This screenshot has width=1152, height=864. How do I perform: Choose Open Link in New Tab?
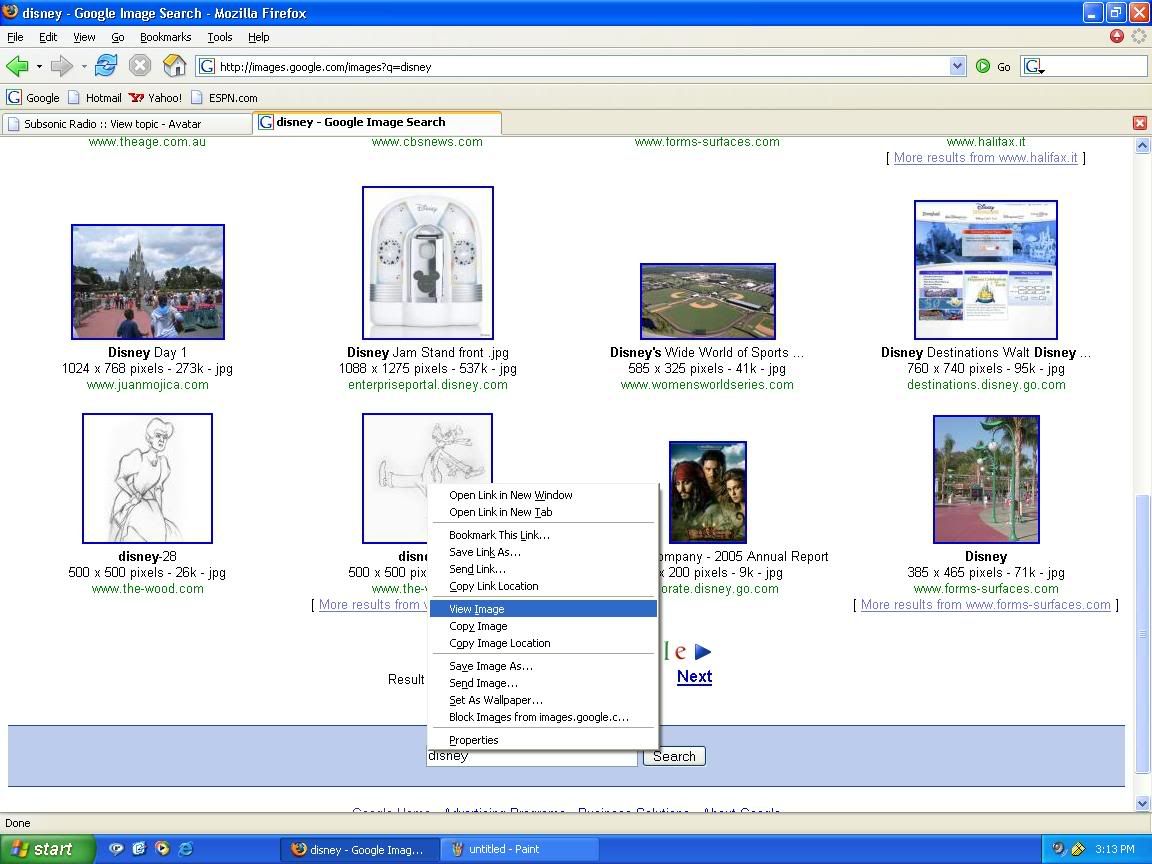[543, 512]
